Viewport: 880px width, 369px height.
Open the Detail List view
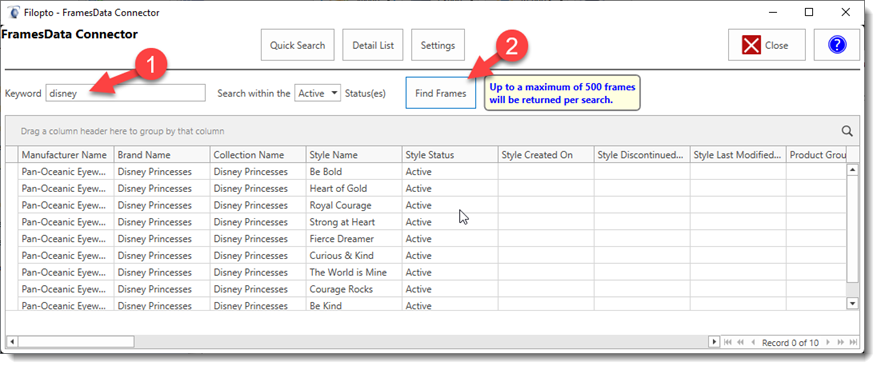click(x=373, y=45)
